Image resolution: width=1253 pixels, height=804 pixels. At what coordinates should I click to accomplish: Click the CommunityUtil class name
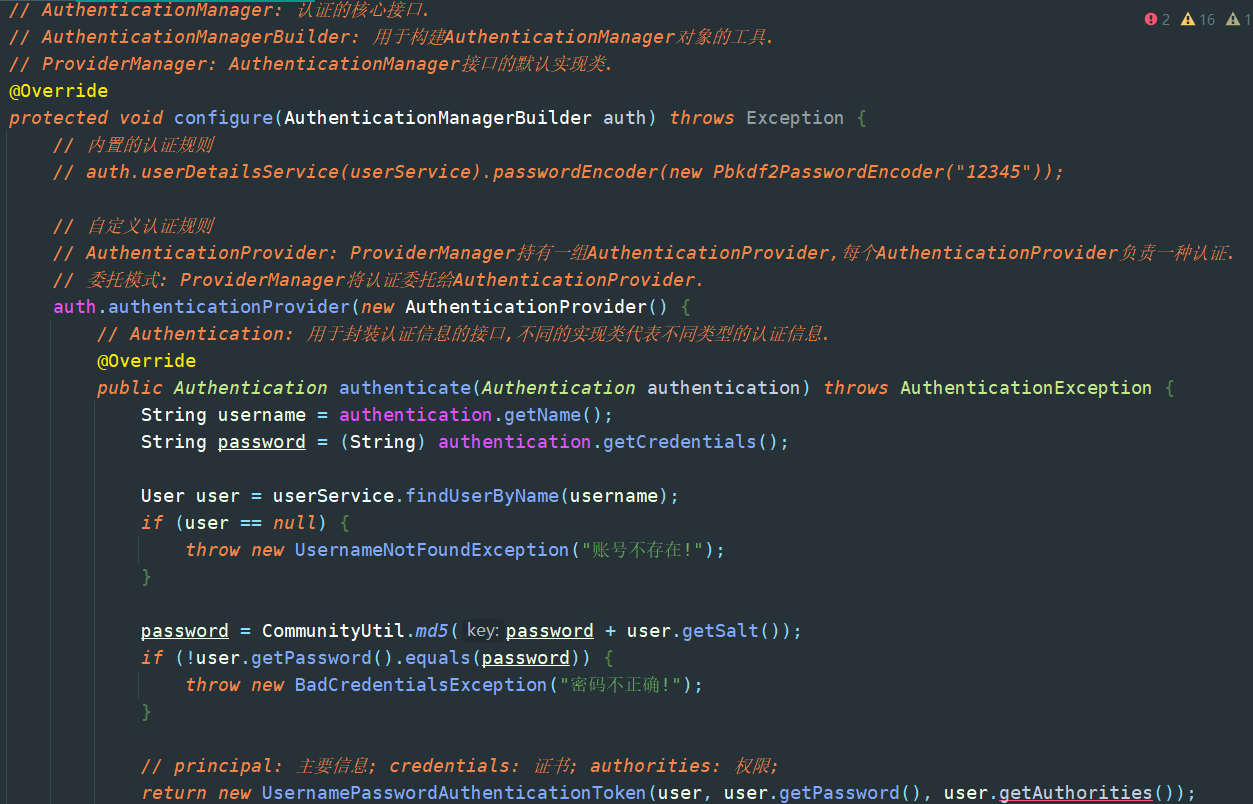[333, 631]
